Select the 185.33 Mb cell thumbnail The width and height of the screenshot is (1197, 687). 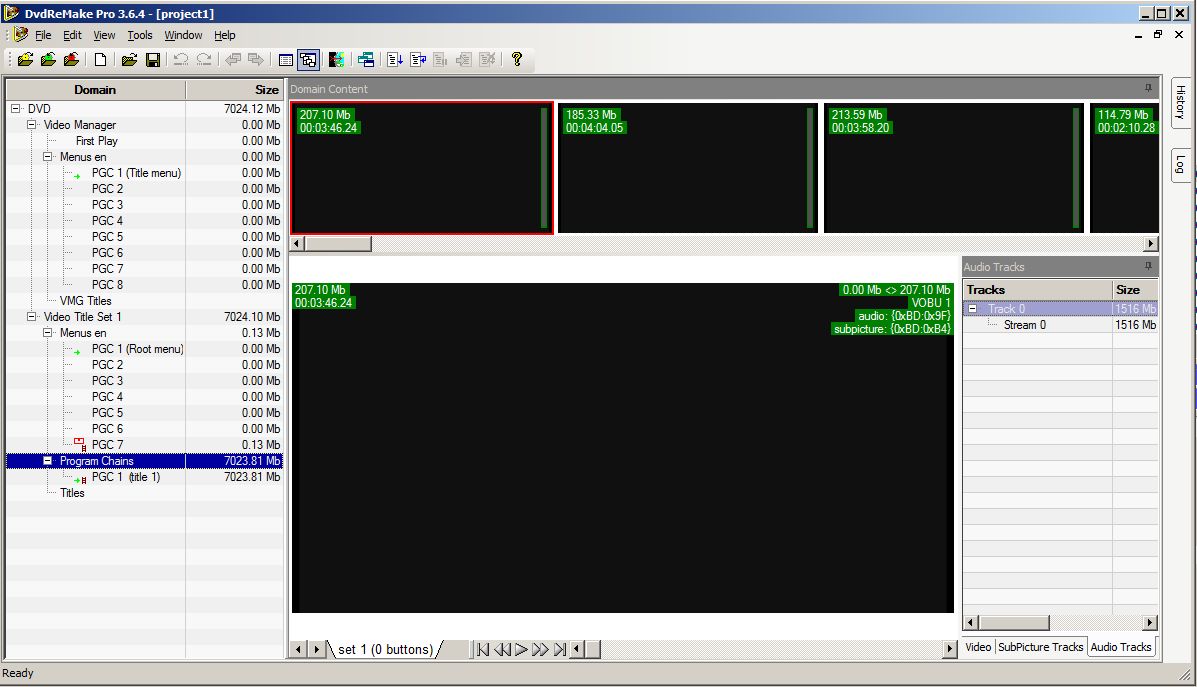(686, 168)
